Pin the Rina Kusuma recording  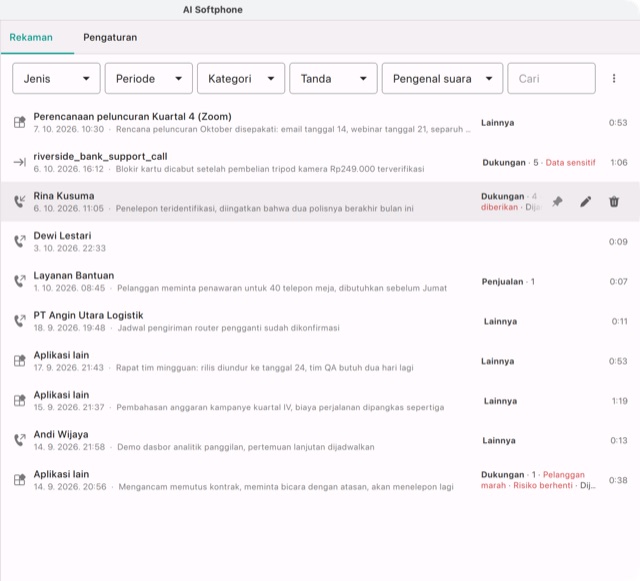tap(557, 201)
